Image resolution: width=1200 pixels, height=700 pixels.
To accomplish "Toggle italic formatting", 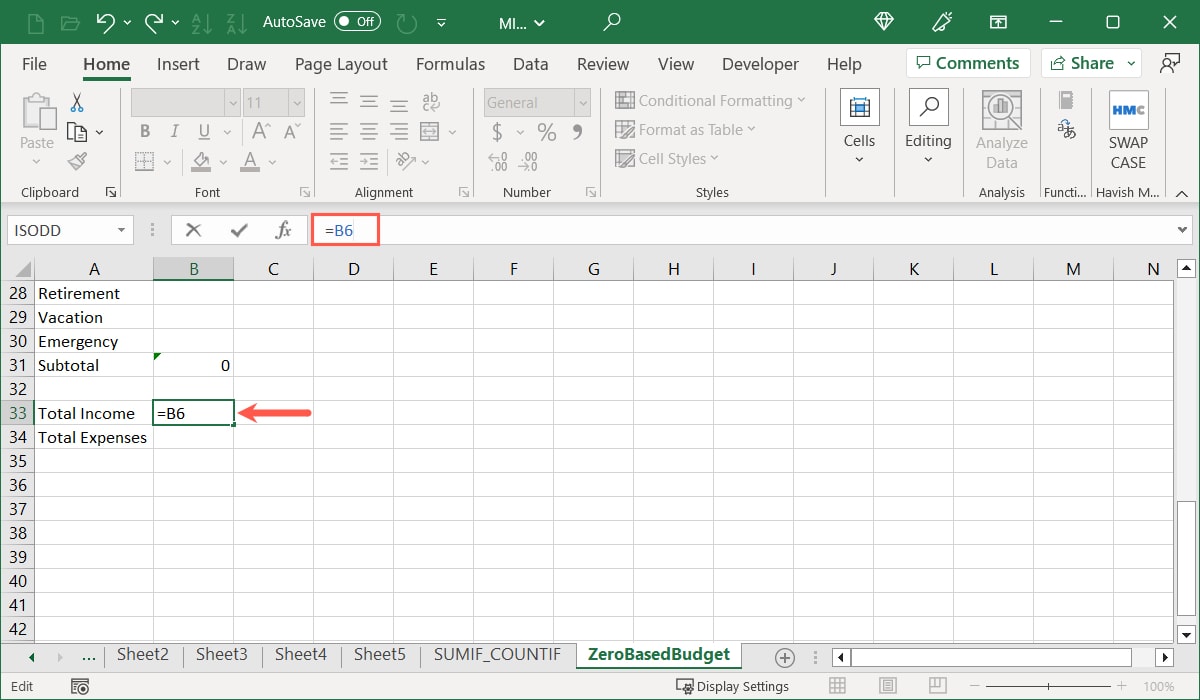I will 173,131.
